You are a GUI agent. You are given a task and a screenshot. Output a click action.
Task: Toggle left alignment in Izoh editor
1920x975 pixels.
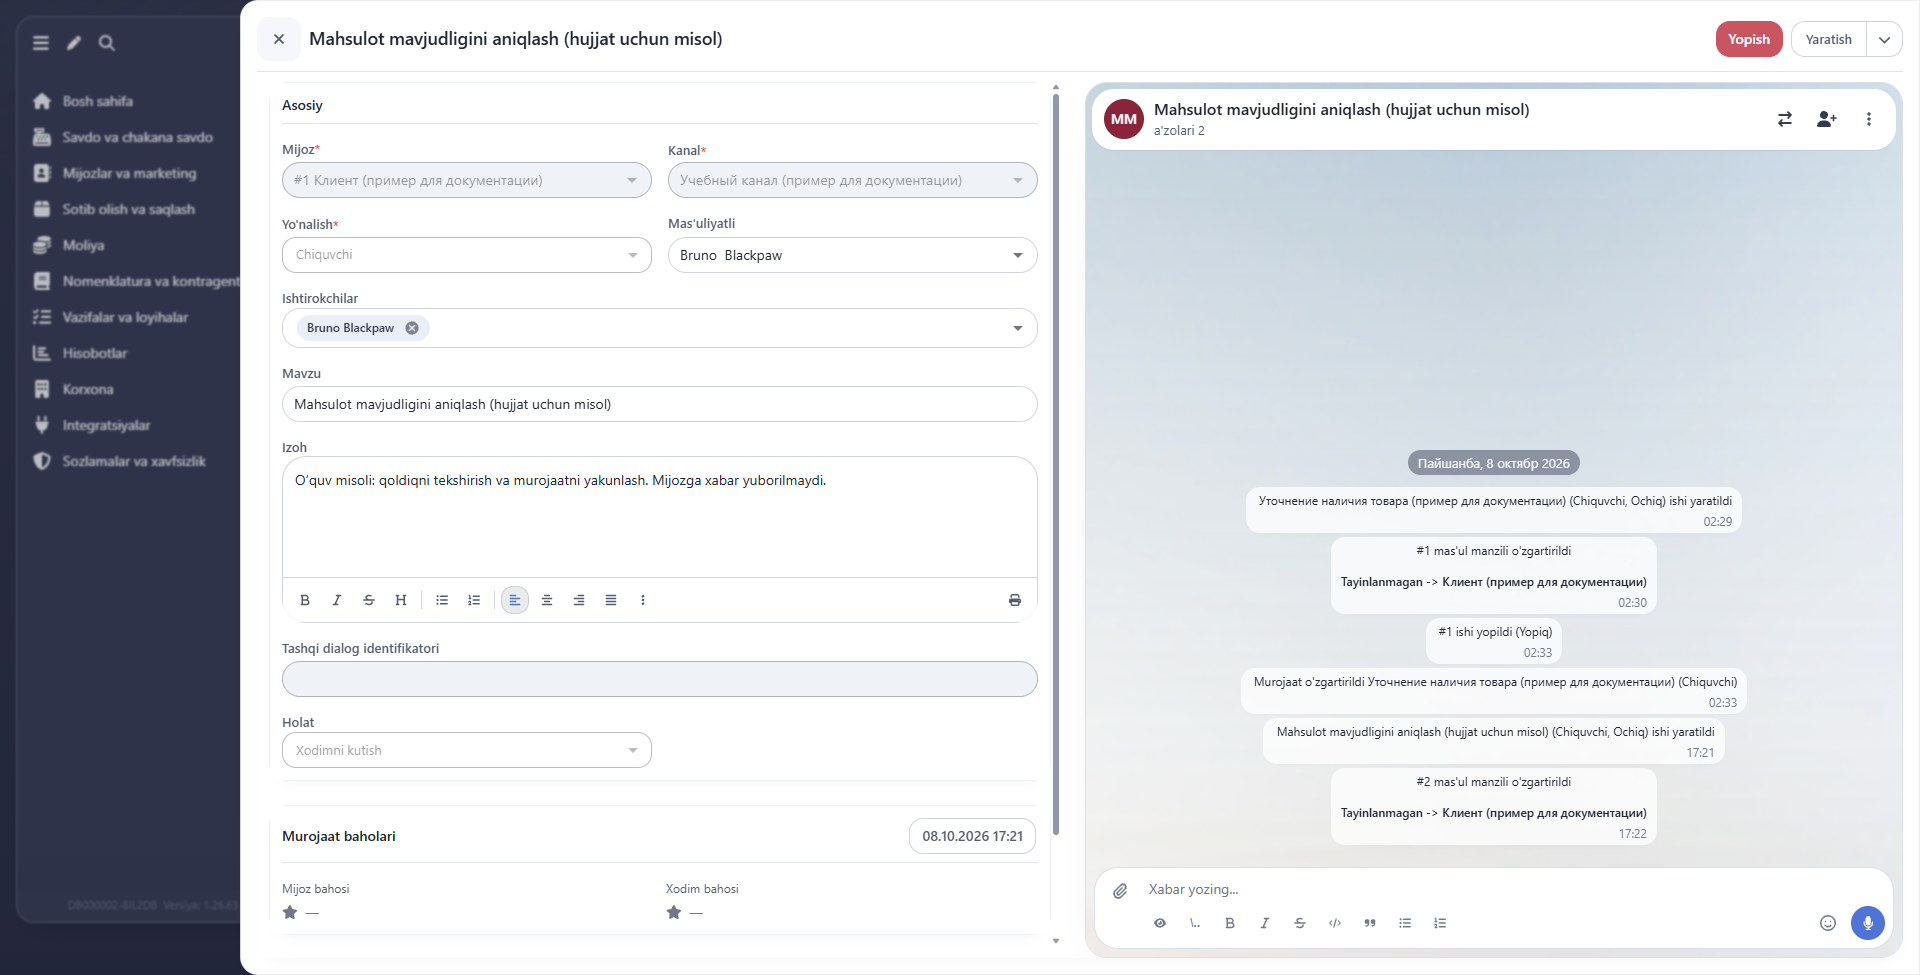(515, 600)
